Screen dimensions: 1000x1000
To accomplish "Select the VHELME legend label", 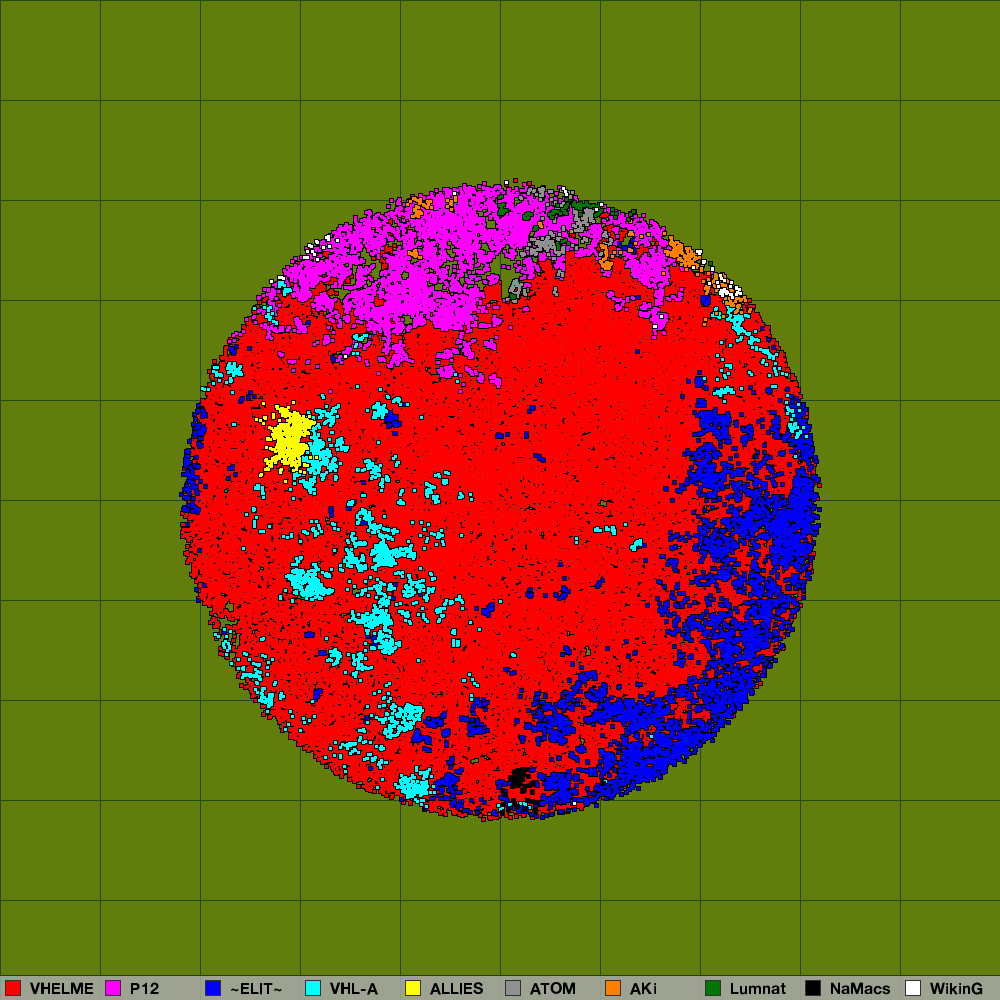I will tap(61, 989).
